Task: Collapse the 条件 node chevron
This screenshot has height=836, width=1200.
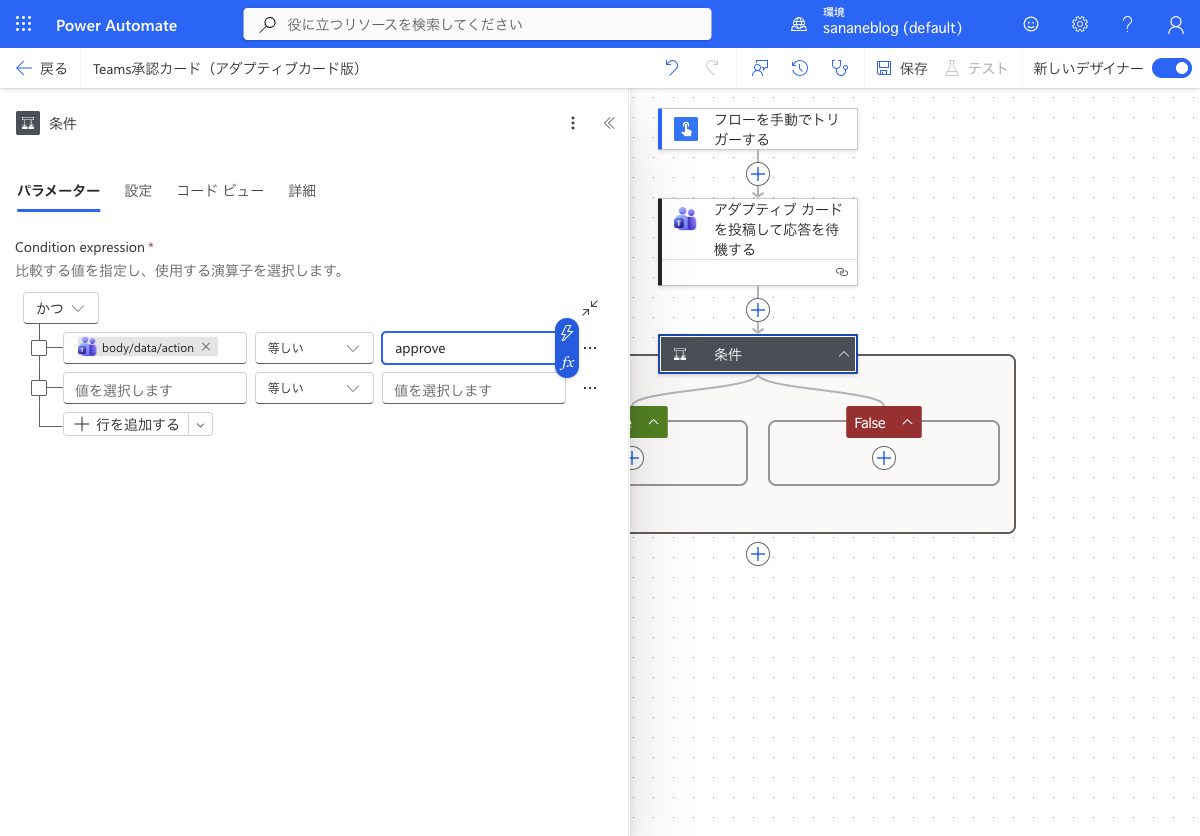Action: [844, 354]
